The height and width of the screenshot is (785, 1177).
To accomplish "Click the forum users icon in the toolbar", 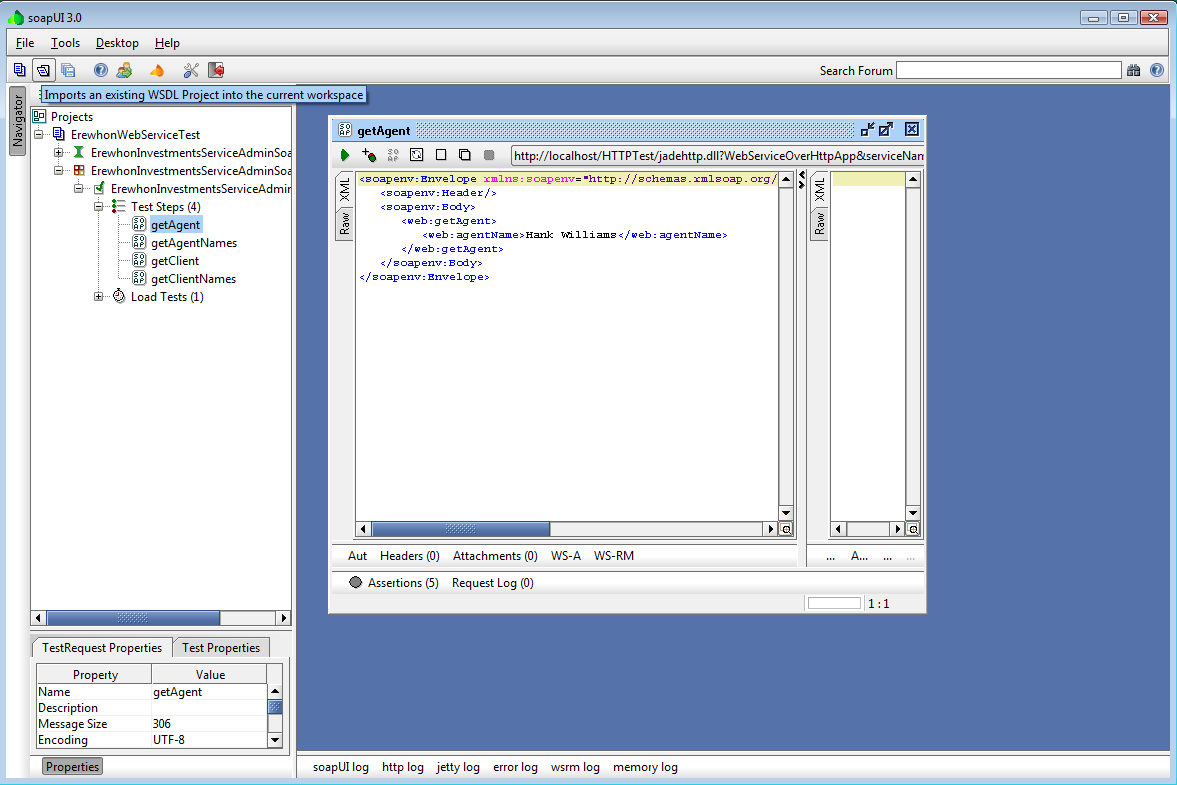I will coord(125,70).
